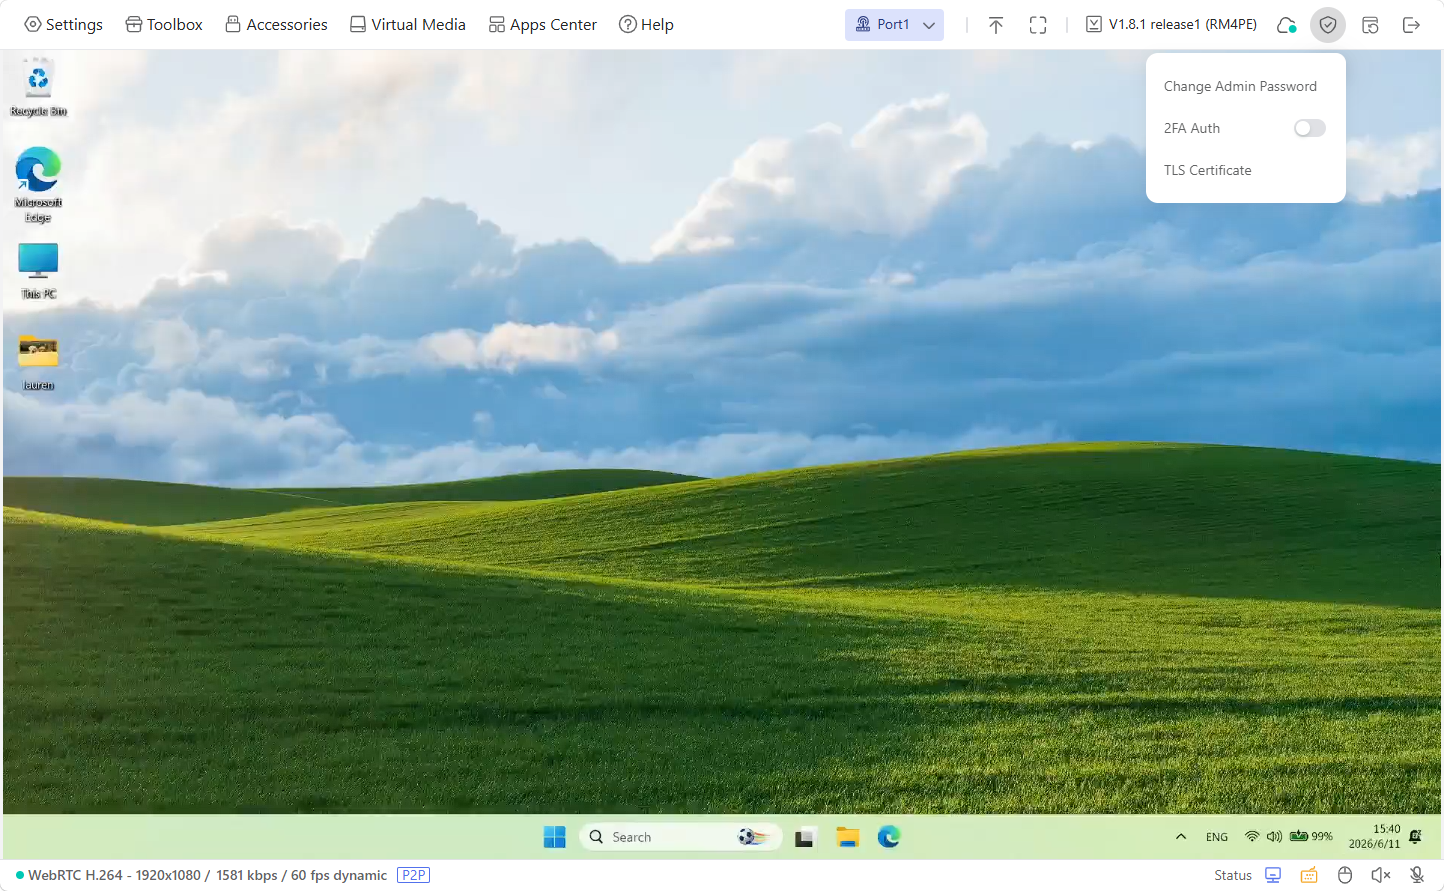Open Edge from the taskbar
1444x891 pixels.
889,837
